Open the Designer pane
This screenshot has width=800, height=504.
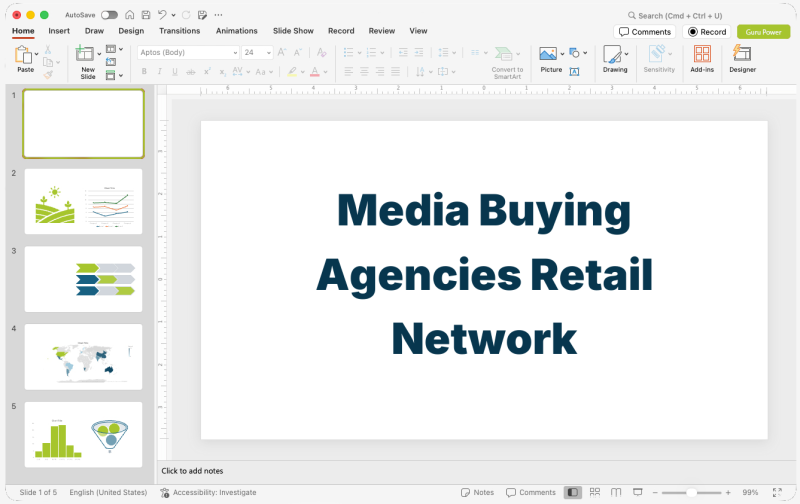[x=742, y=54]
